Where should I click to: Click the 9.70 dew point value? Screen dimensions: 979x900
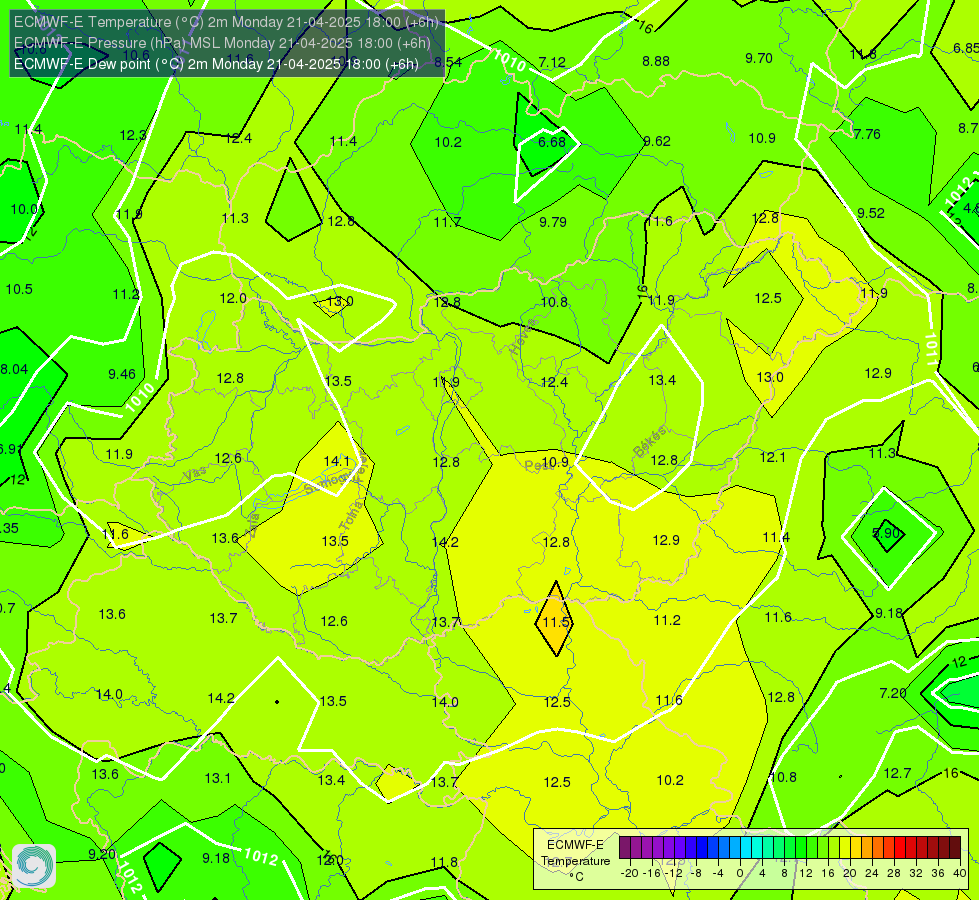point(759,58)
